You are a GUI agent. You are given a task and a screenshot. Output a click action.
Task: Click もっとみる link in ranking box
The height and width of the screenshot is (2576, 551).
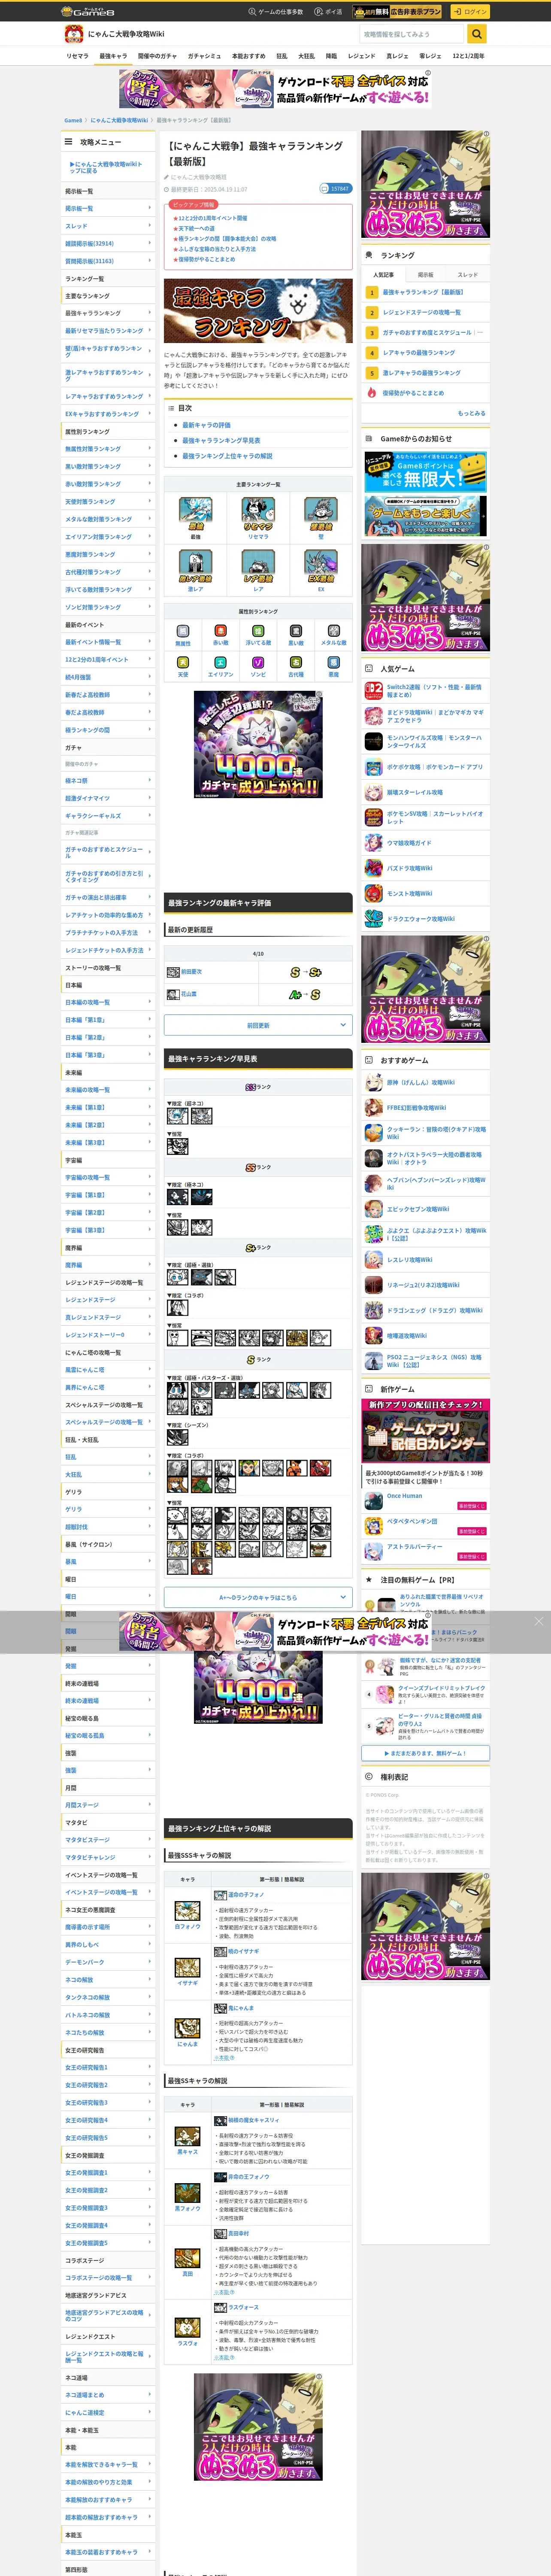point(471,413)
